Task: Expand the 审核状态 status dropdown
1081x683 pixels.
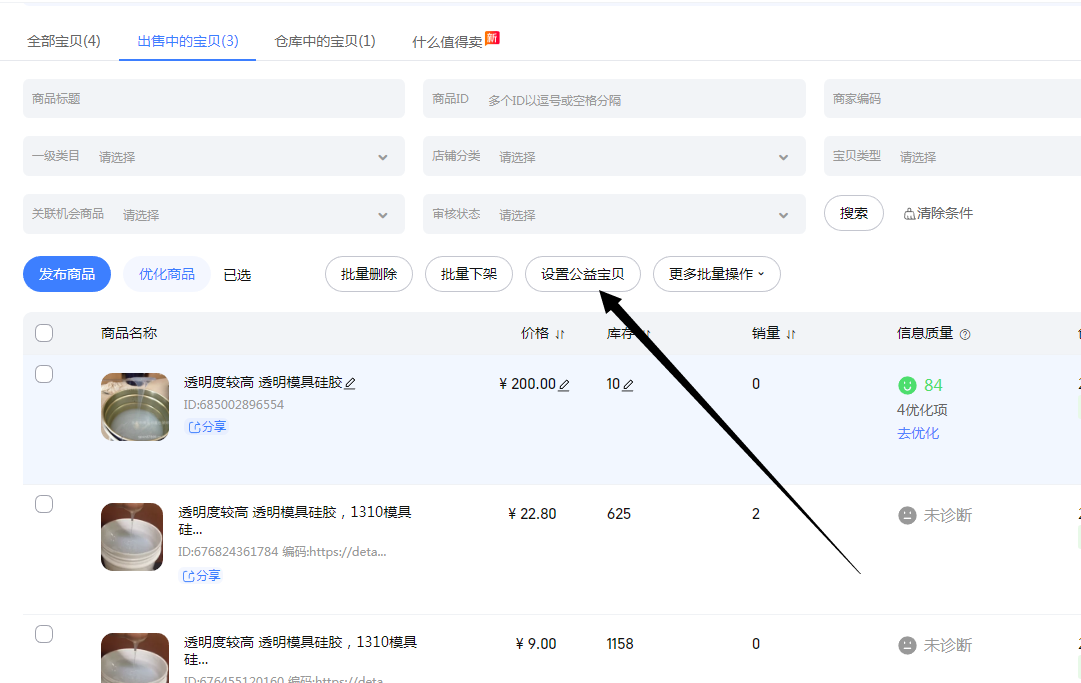Action: (614, 214)
